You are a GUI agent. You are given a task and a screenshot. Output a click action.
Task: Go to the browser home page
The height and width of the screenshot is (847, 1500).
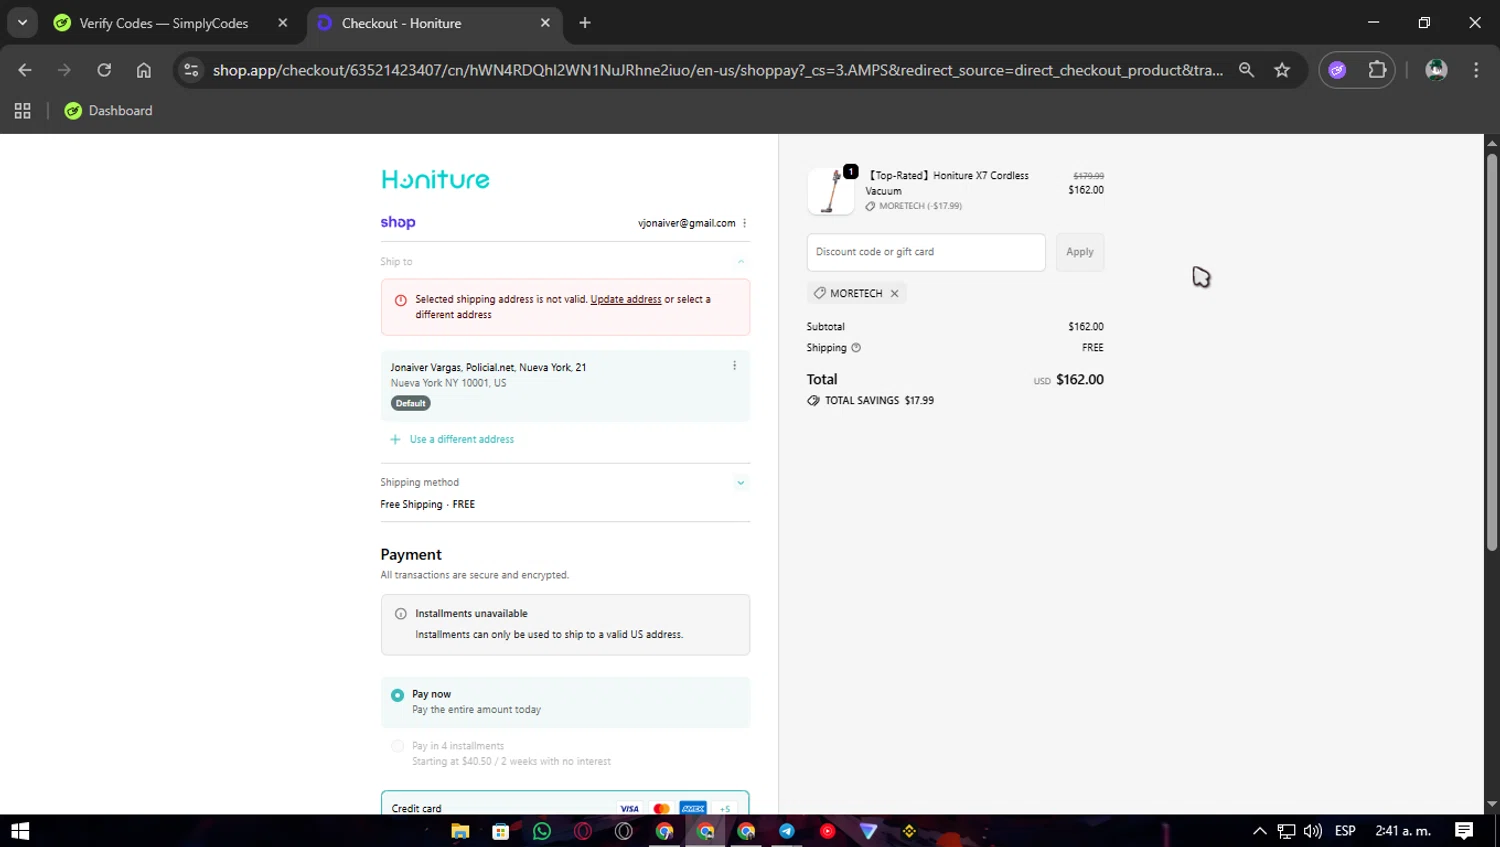(x=144, y=70)
